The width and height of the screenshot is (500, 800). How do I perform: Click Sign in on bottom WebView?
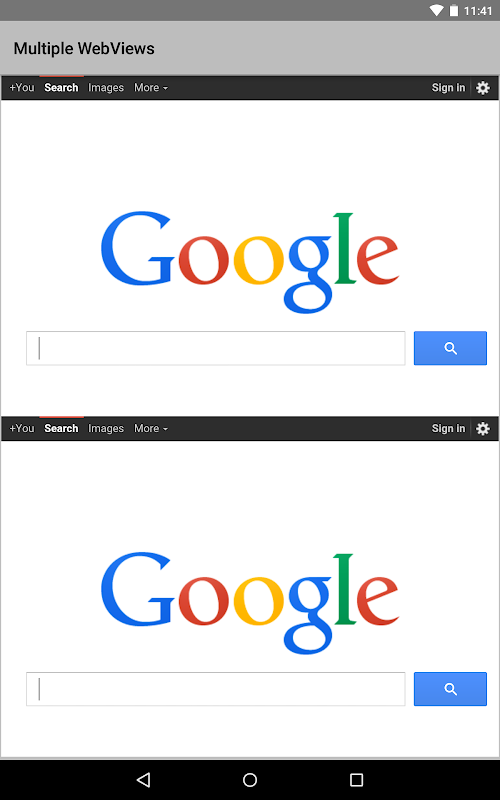[448, 429]
